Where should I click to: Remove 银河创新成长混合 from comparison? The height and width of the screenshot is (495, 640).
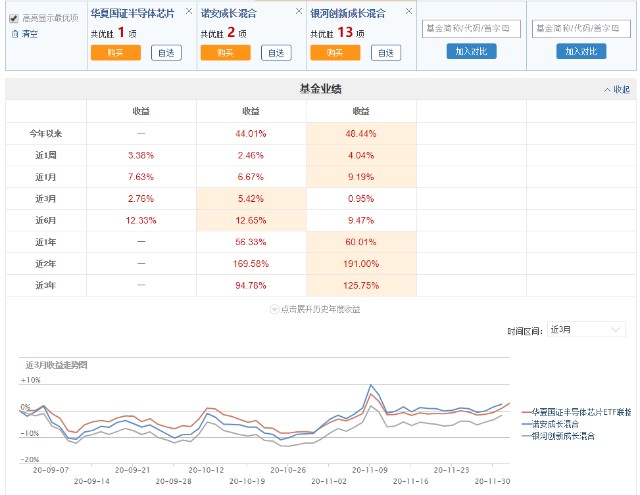point(409,11)
